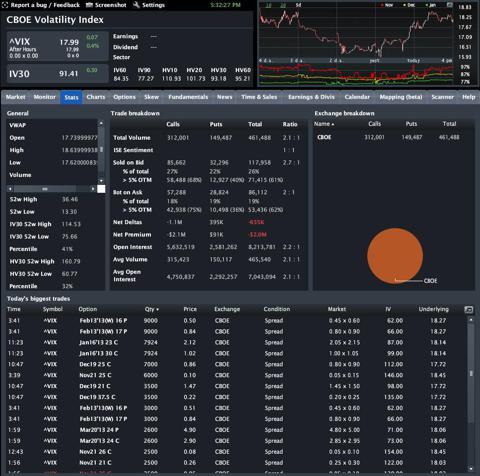Open the Earnings & Divis tab
This screenshot has width=480, height=476.
point(311,97)
